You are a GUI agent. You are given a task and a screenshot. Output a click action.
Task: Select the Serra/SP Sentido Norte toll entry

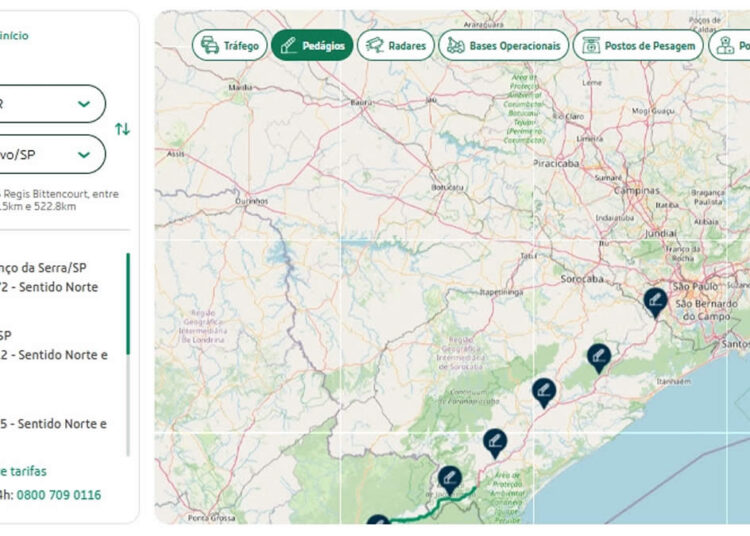(50, 277)
